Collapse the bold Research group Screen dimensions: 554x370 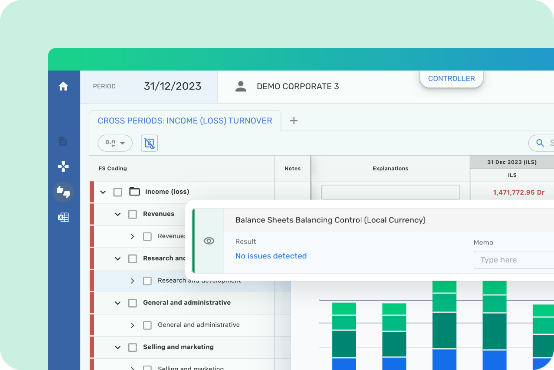[118, 259]
